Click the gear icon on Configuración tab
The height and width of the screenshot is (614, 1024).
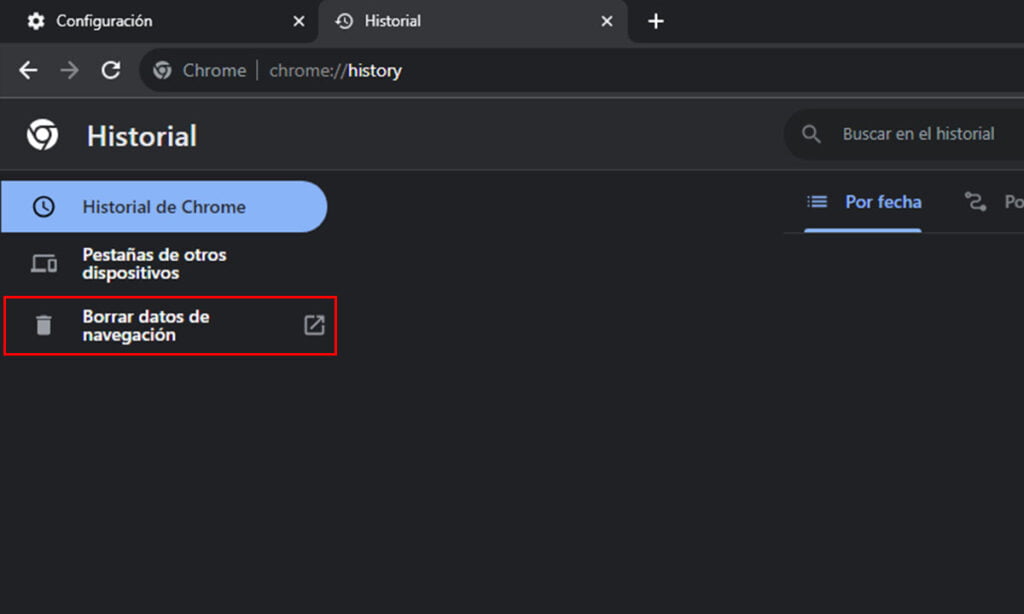(x=36, y=21)
